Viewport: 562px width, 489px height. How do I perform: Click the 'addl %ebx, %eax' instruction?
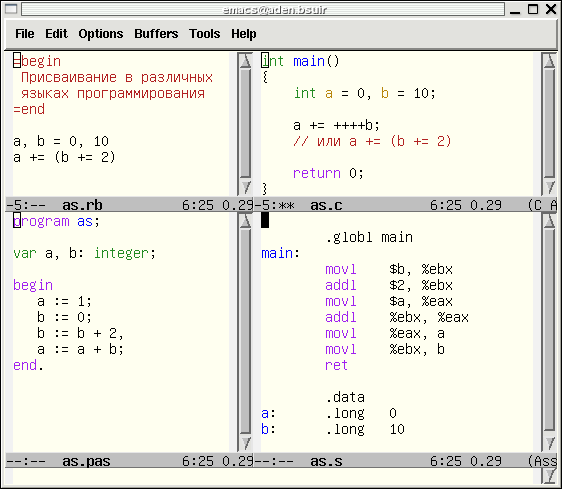[x=397, y=317]
